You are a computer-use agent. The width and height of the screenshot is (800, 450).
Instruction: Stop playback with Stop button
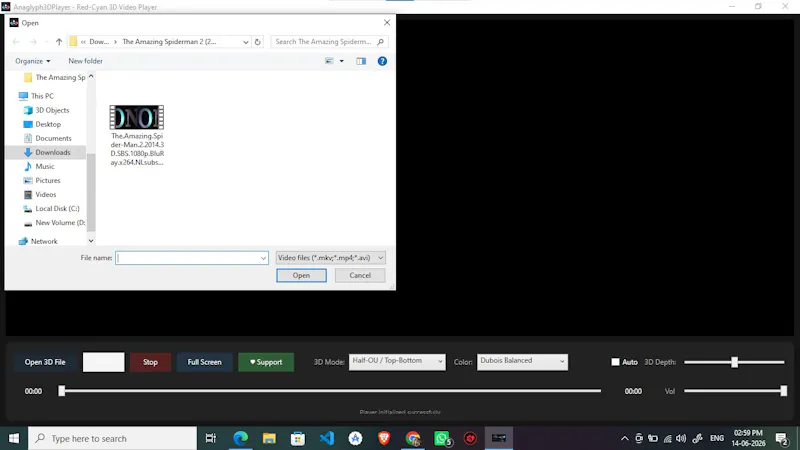click(151, 362)
